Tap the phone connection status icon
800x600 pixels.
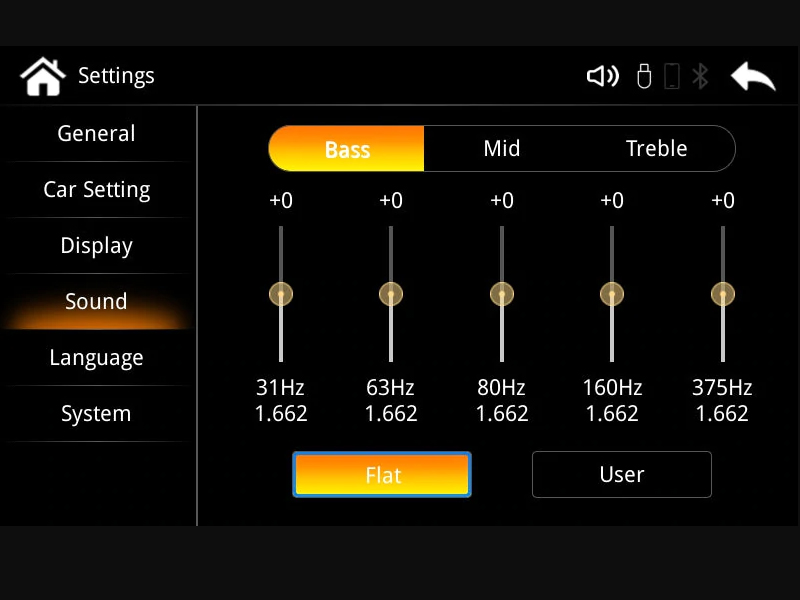[x=672, y=76]
